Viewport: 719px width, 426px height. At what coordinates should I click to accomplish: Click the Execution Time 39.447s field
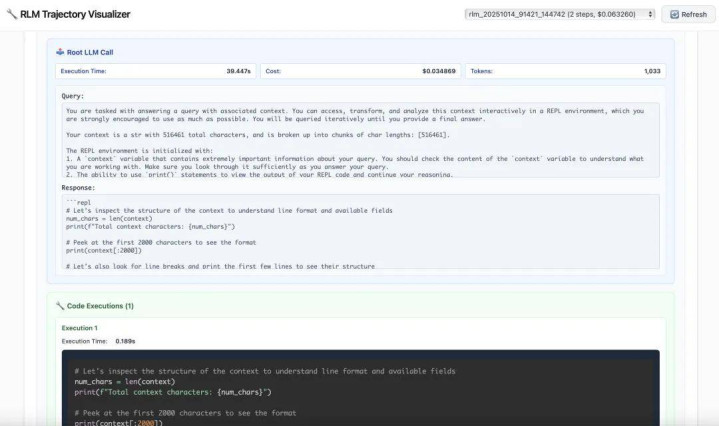(156, 71)
